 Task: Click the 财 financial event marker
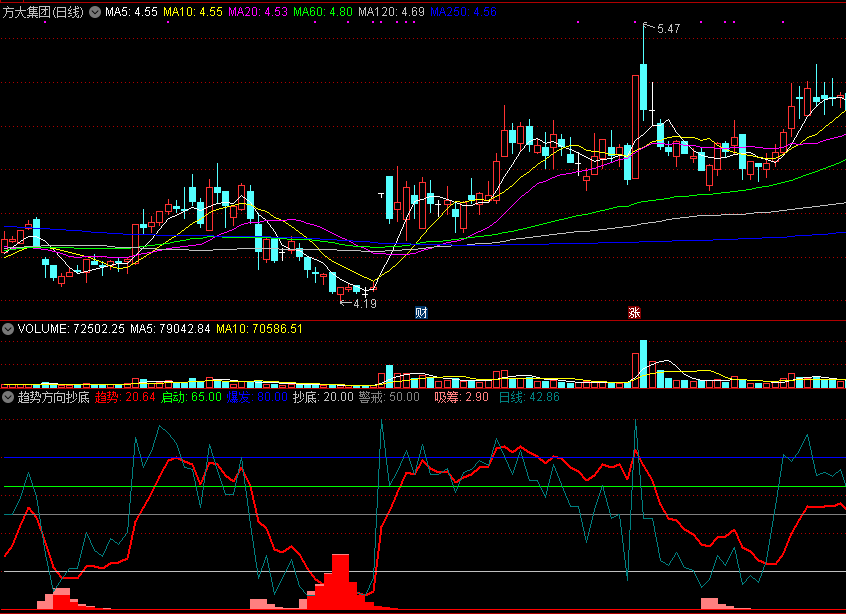click(421, 312)
